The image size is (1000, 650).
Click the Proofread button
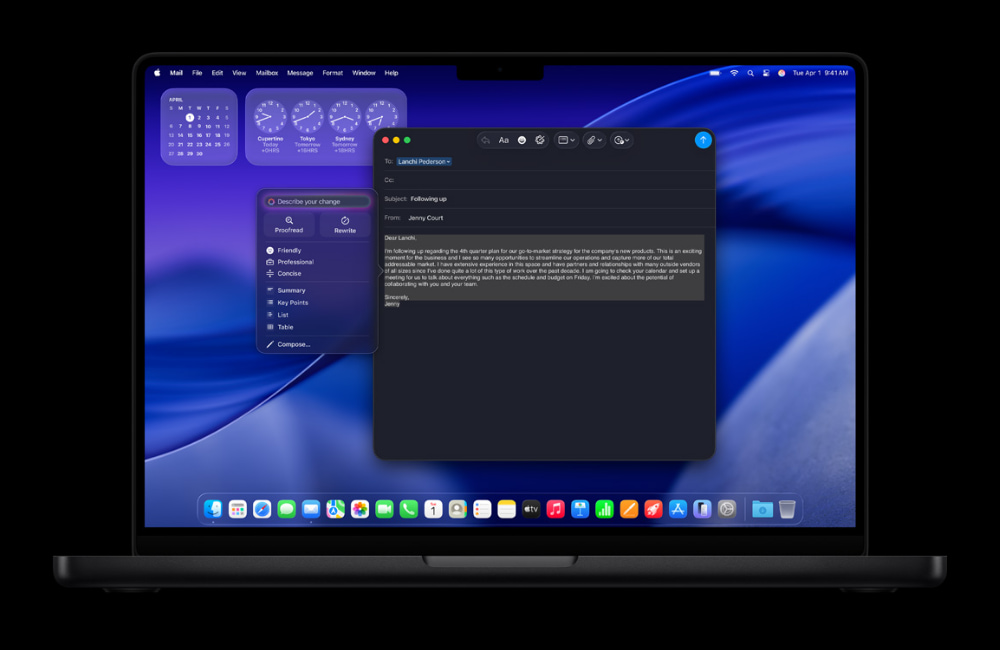[289, 226]
